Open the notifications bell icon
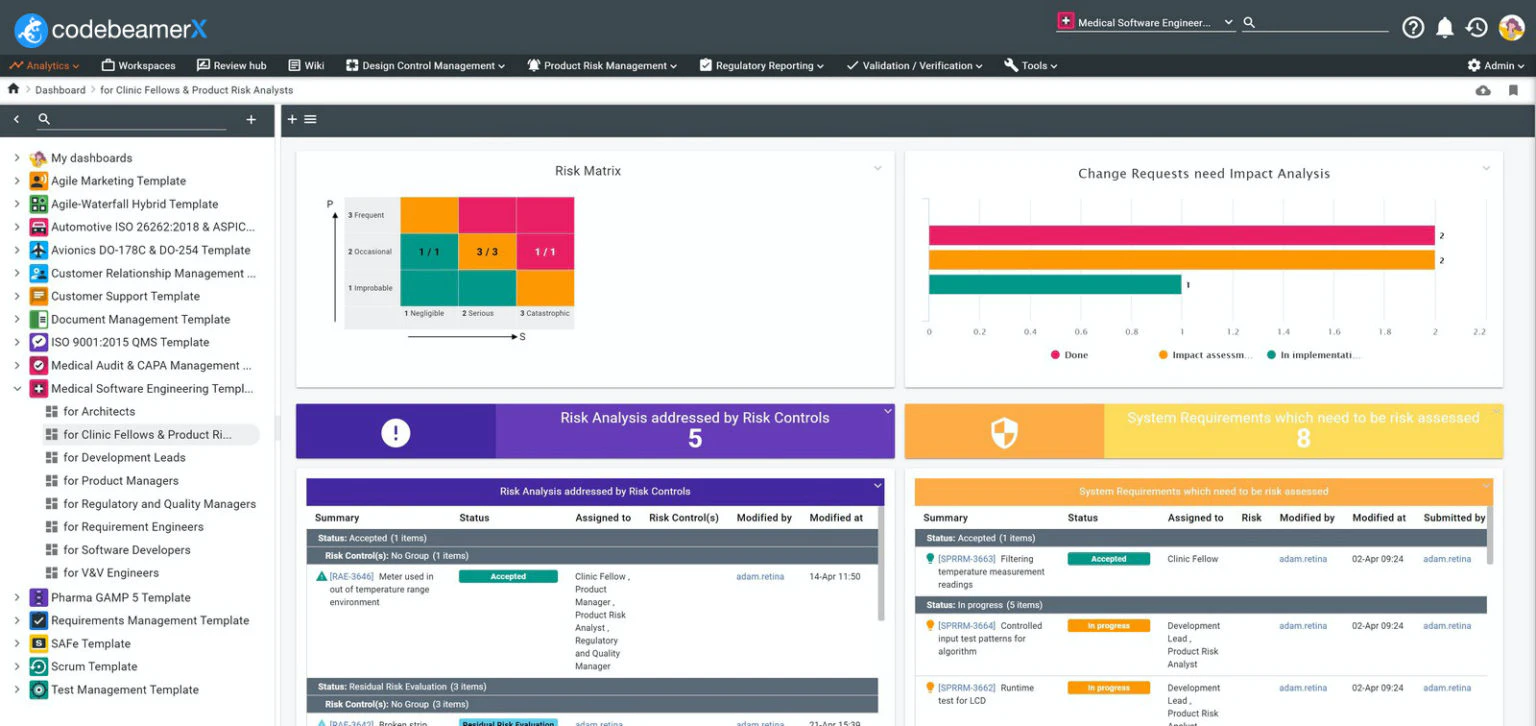Screen dimensions: 1536x726 [1445, 28]
